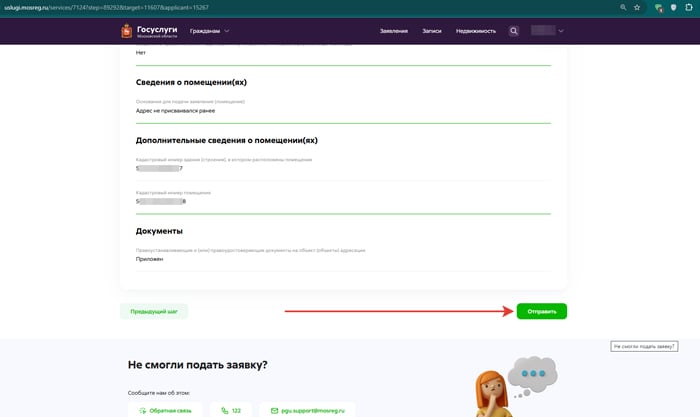Click the Сведения о помещении(ях) heading

(x=191, y=82)
